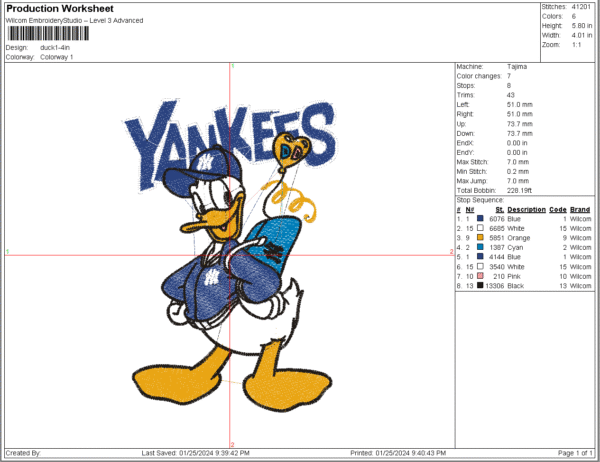Viewport: 600px width, 462px height.
Task: Click the 'N#' column header
Action: [470, 210]
